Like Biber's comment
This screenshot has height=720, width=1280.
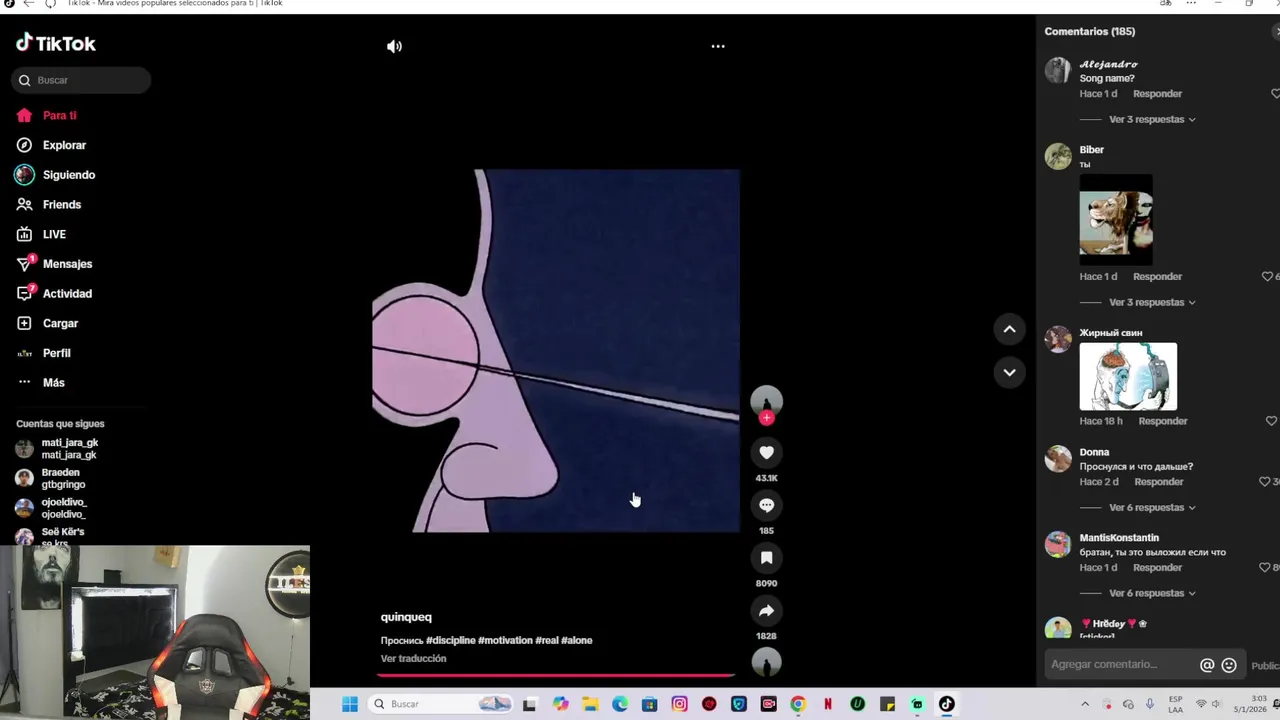click(1267, 276)
